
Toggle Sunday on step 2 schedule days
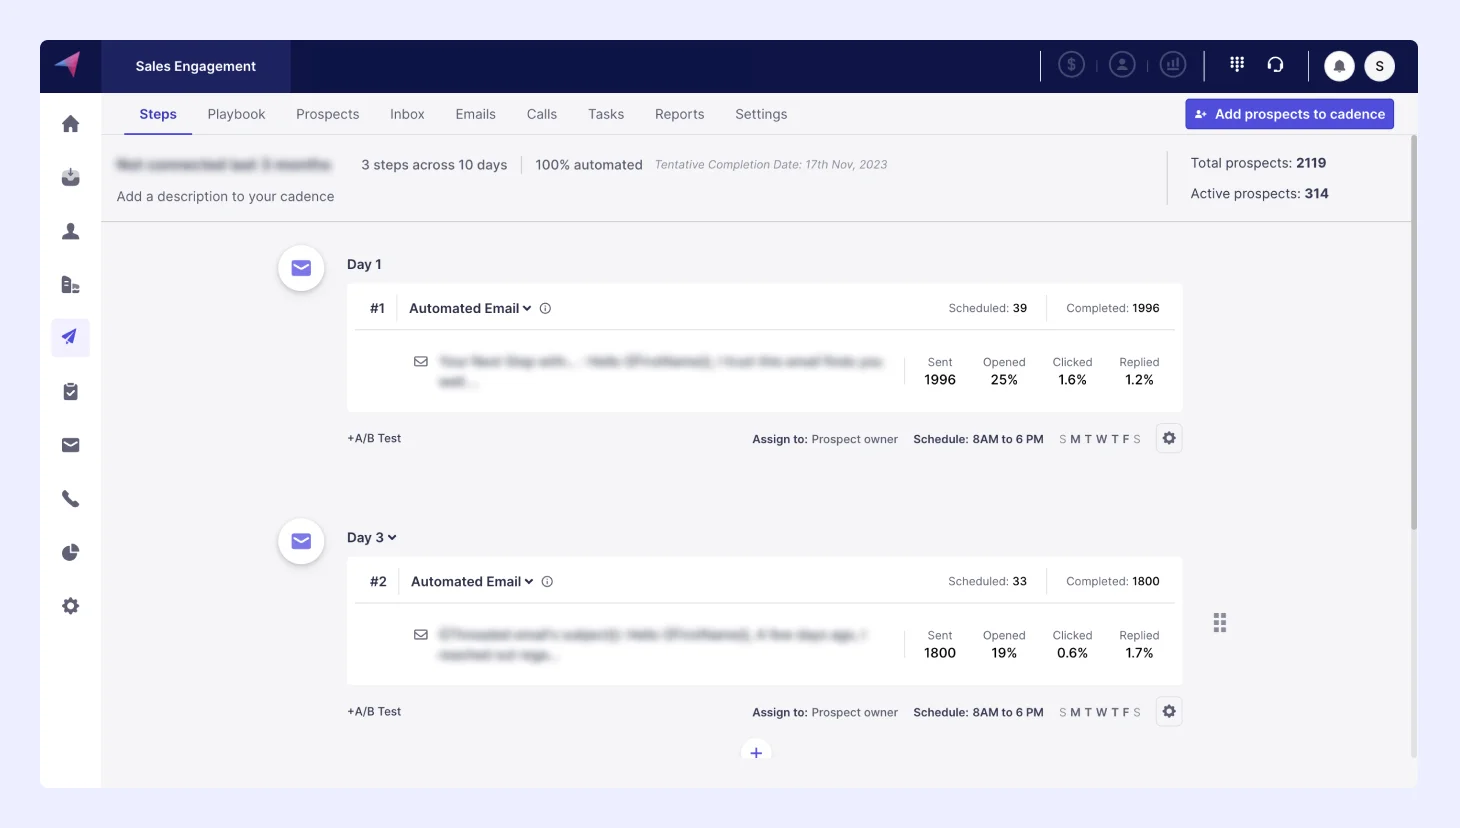tap(1060, 711)
